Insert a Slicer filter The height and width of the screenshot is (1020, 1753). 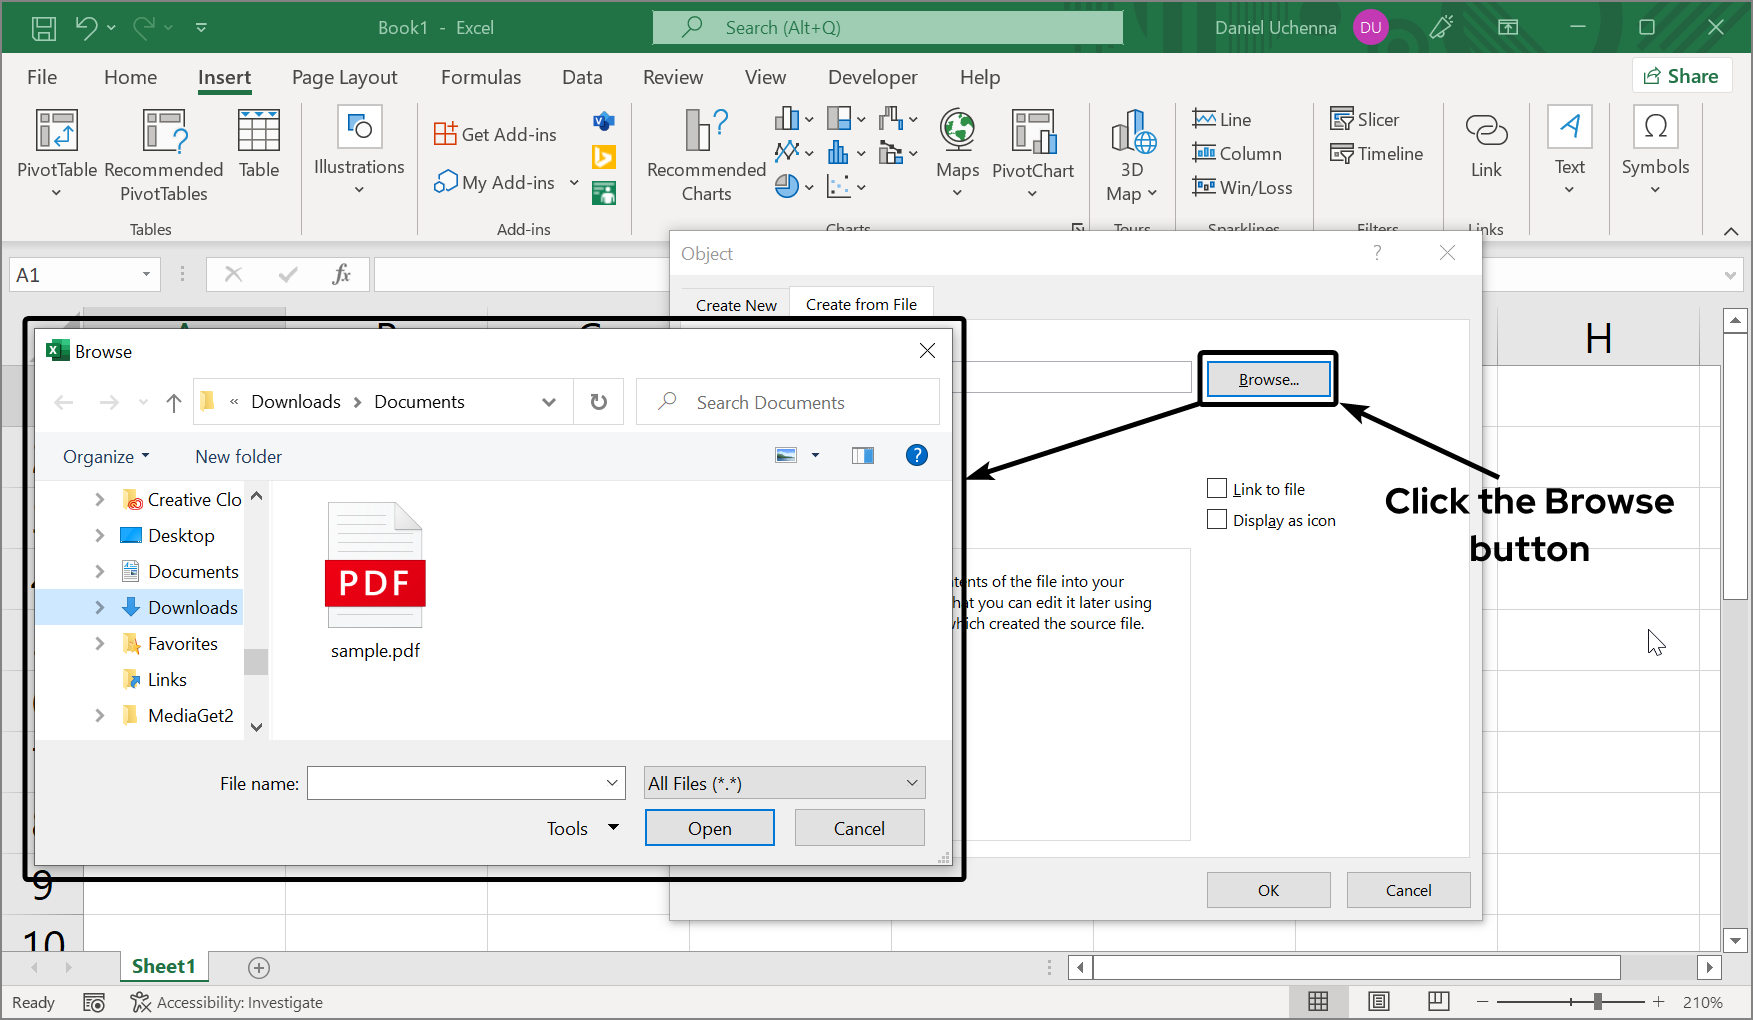tap(1364, 120)
